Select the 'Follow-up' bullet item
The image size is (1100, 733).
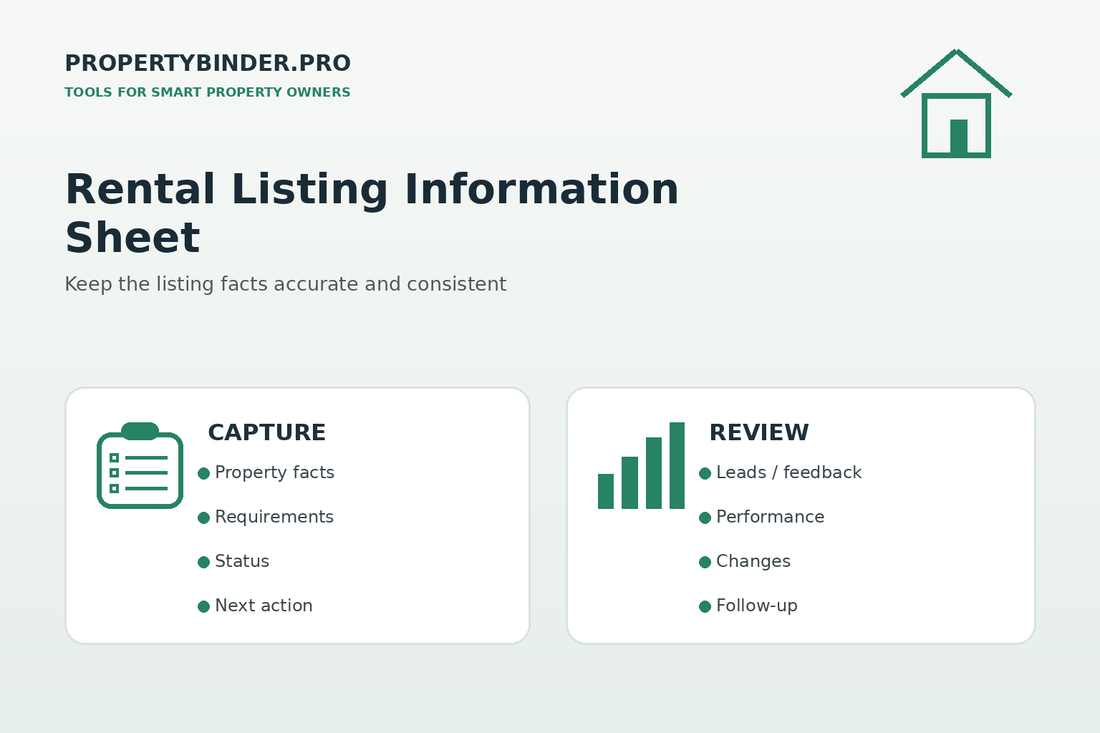click(749, 606)
